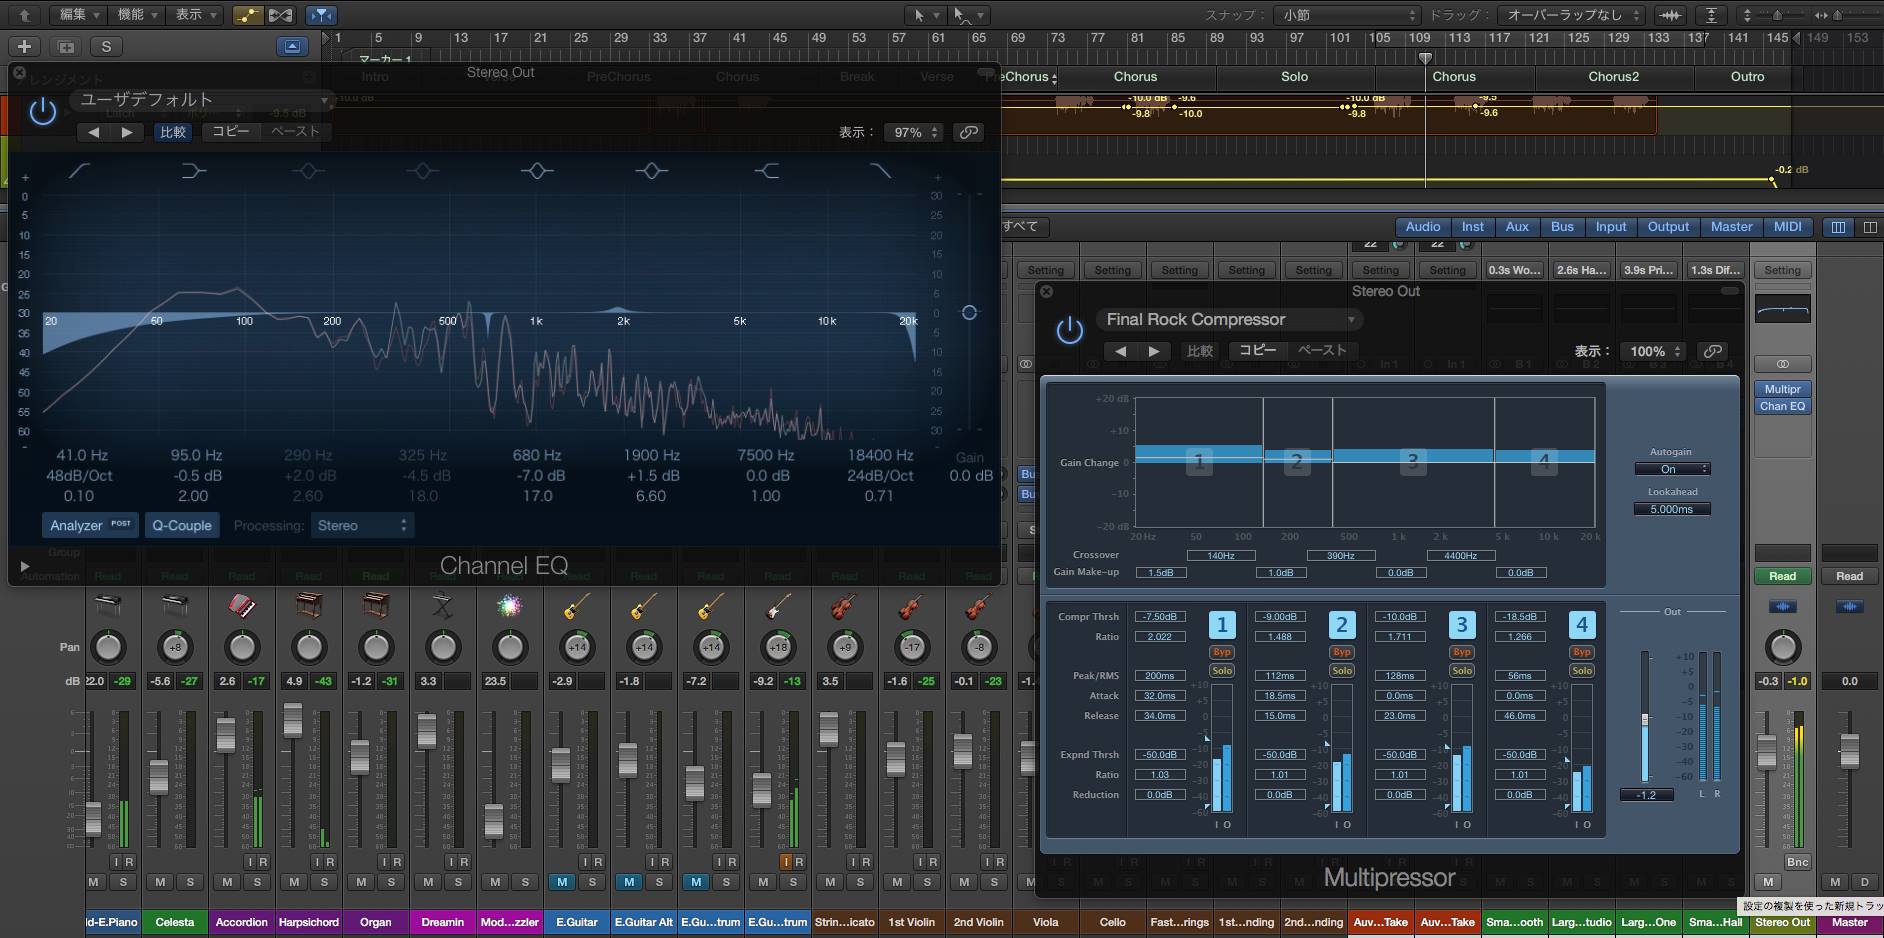Open the Channel EQ preset dropdown

(201, 100)
